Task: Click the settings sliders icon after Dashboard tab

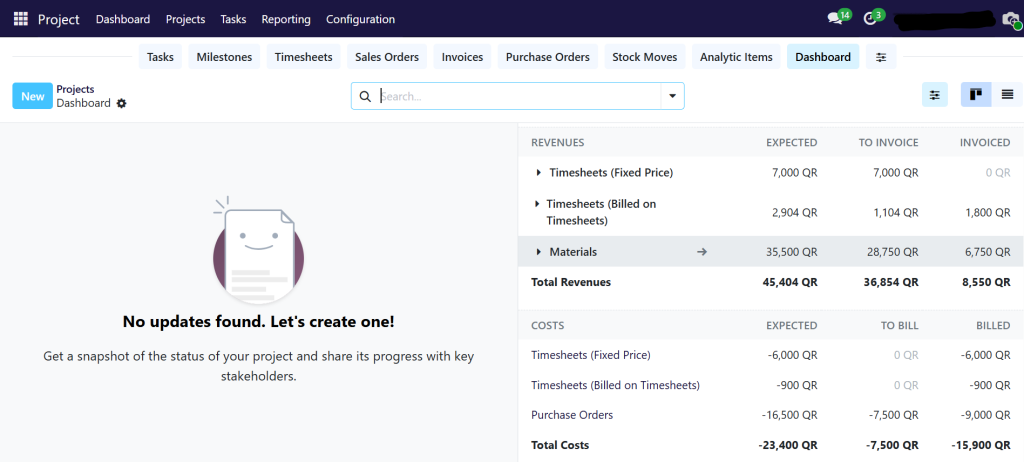Action: tap(881, 57)
